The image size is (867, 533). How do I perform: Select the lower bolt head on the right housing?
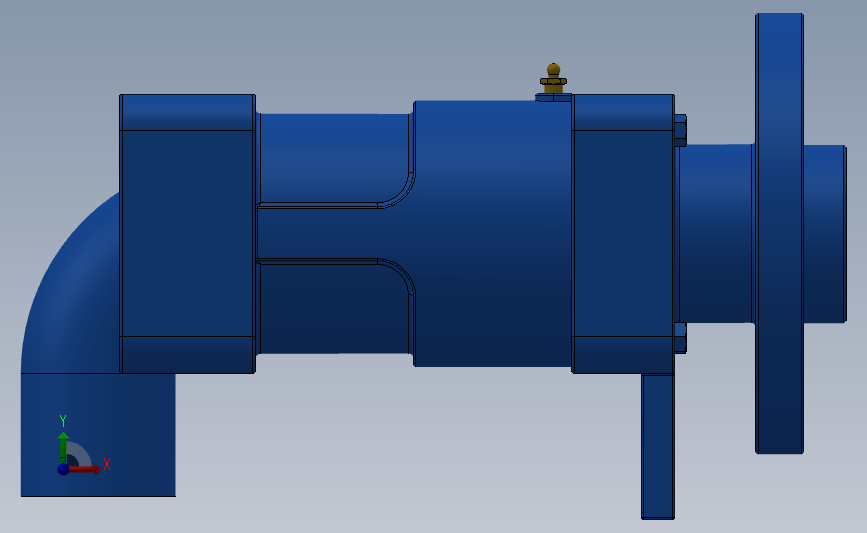tap(681, 338)
